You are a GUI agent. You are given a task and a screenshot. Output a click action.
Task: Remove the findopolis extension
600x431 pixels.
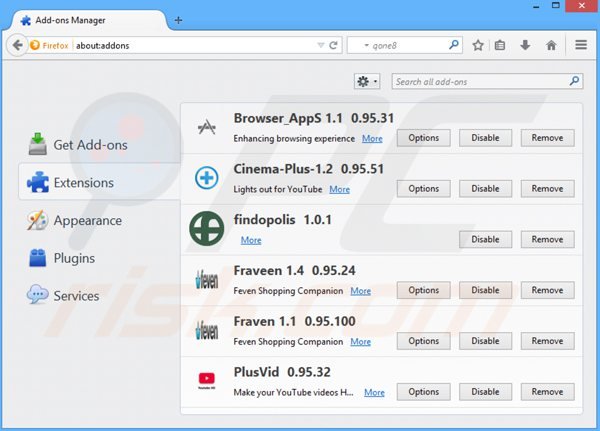click(x=547, y=239)
